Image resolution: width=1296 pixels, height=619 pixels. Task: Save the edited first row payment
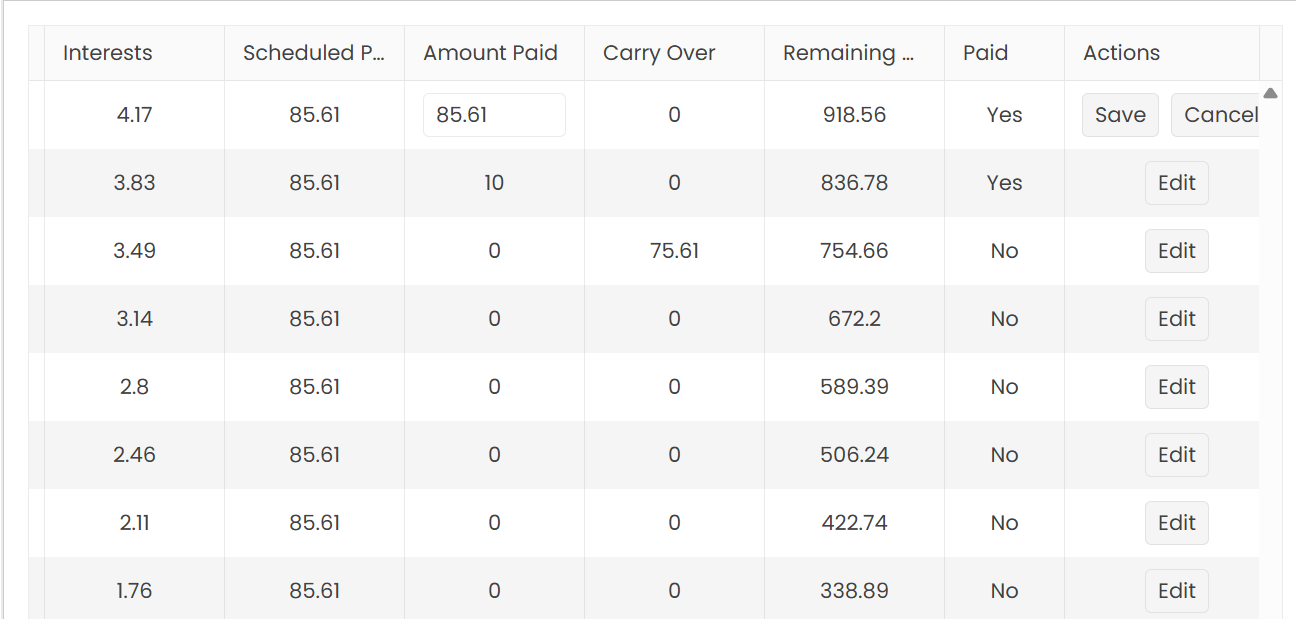click(x=1120, y=115)
